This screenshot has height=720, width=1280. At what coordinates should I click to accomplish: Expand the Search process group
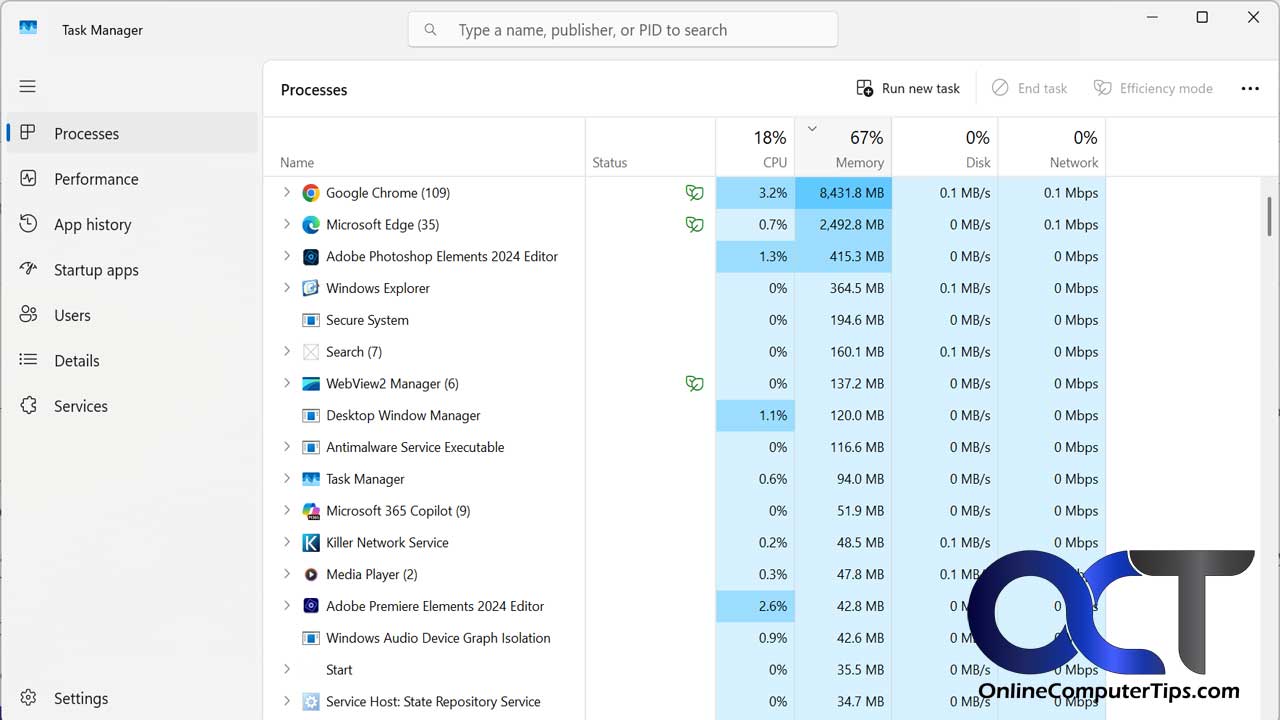click(x=286, y=352)
